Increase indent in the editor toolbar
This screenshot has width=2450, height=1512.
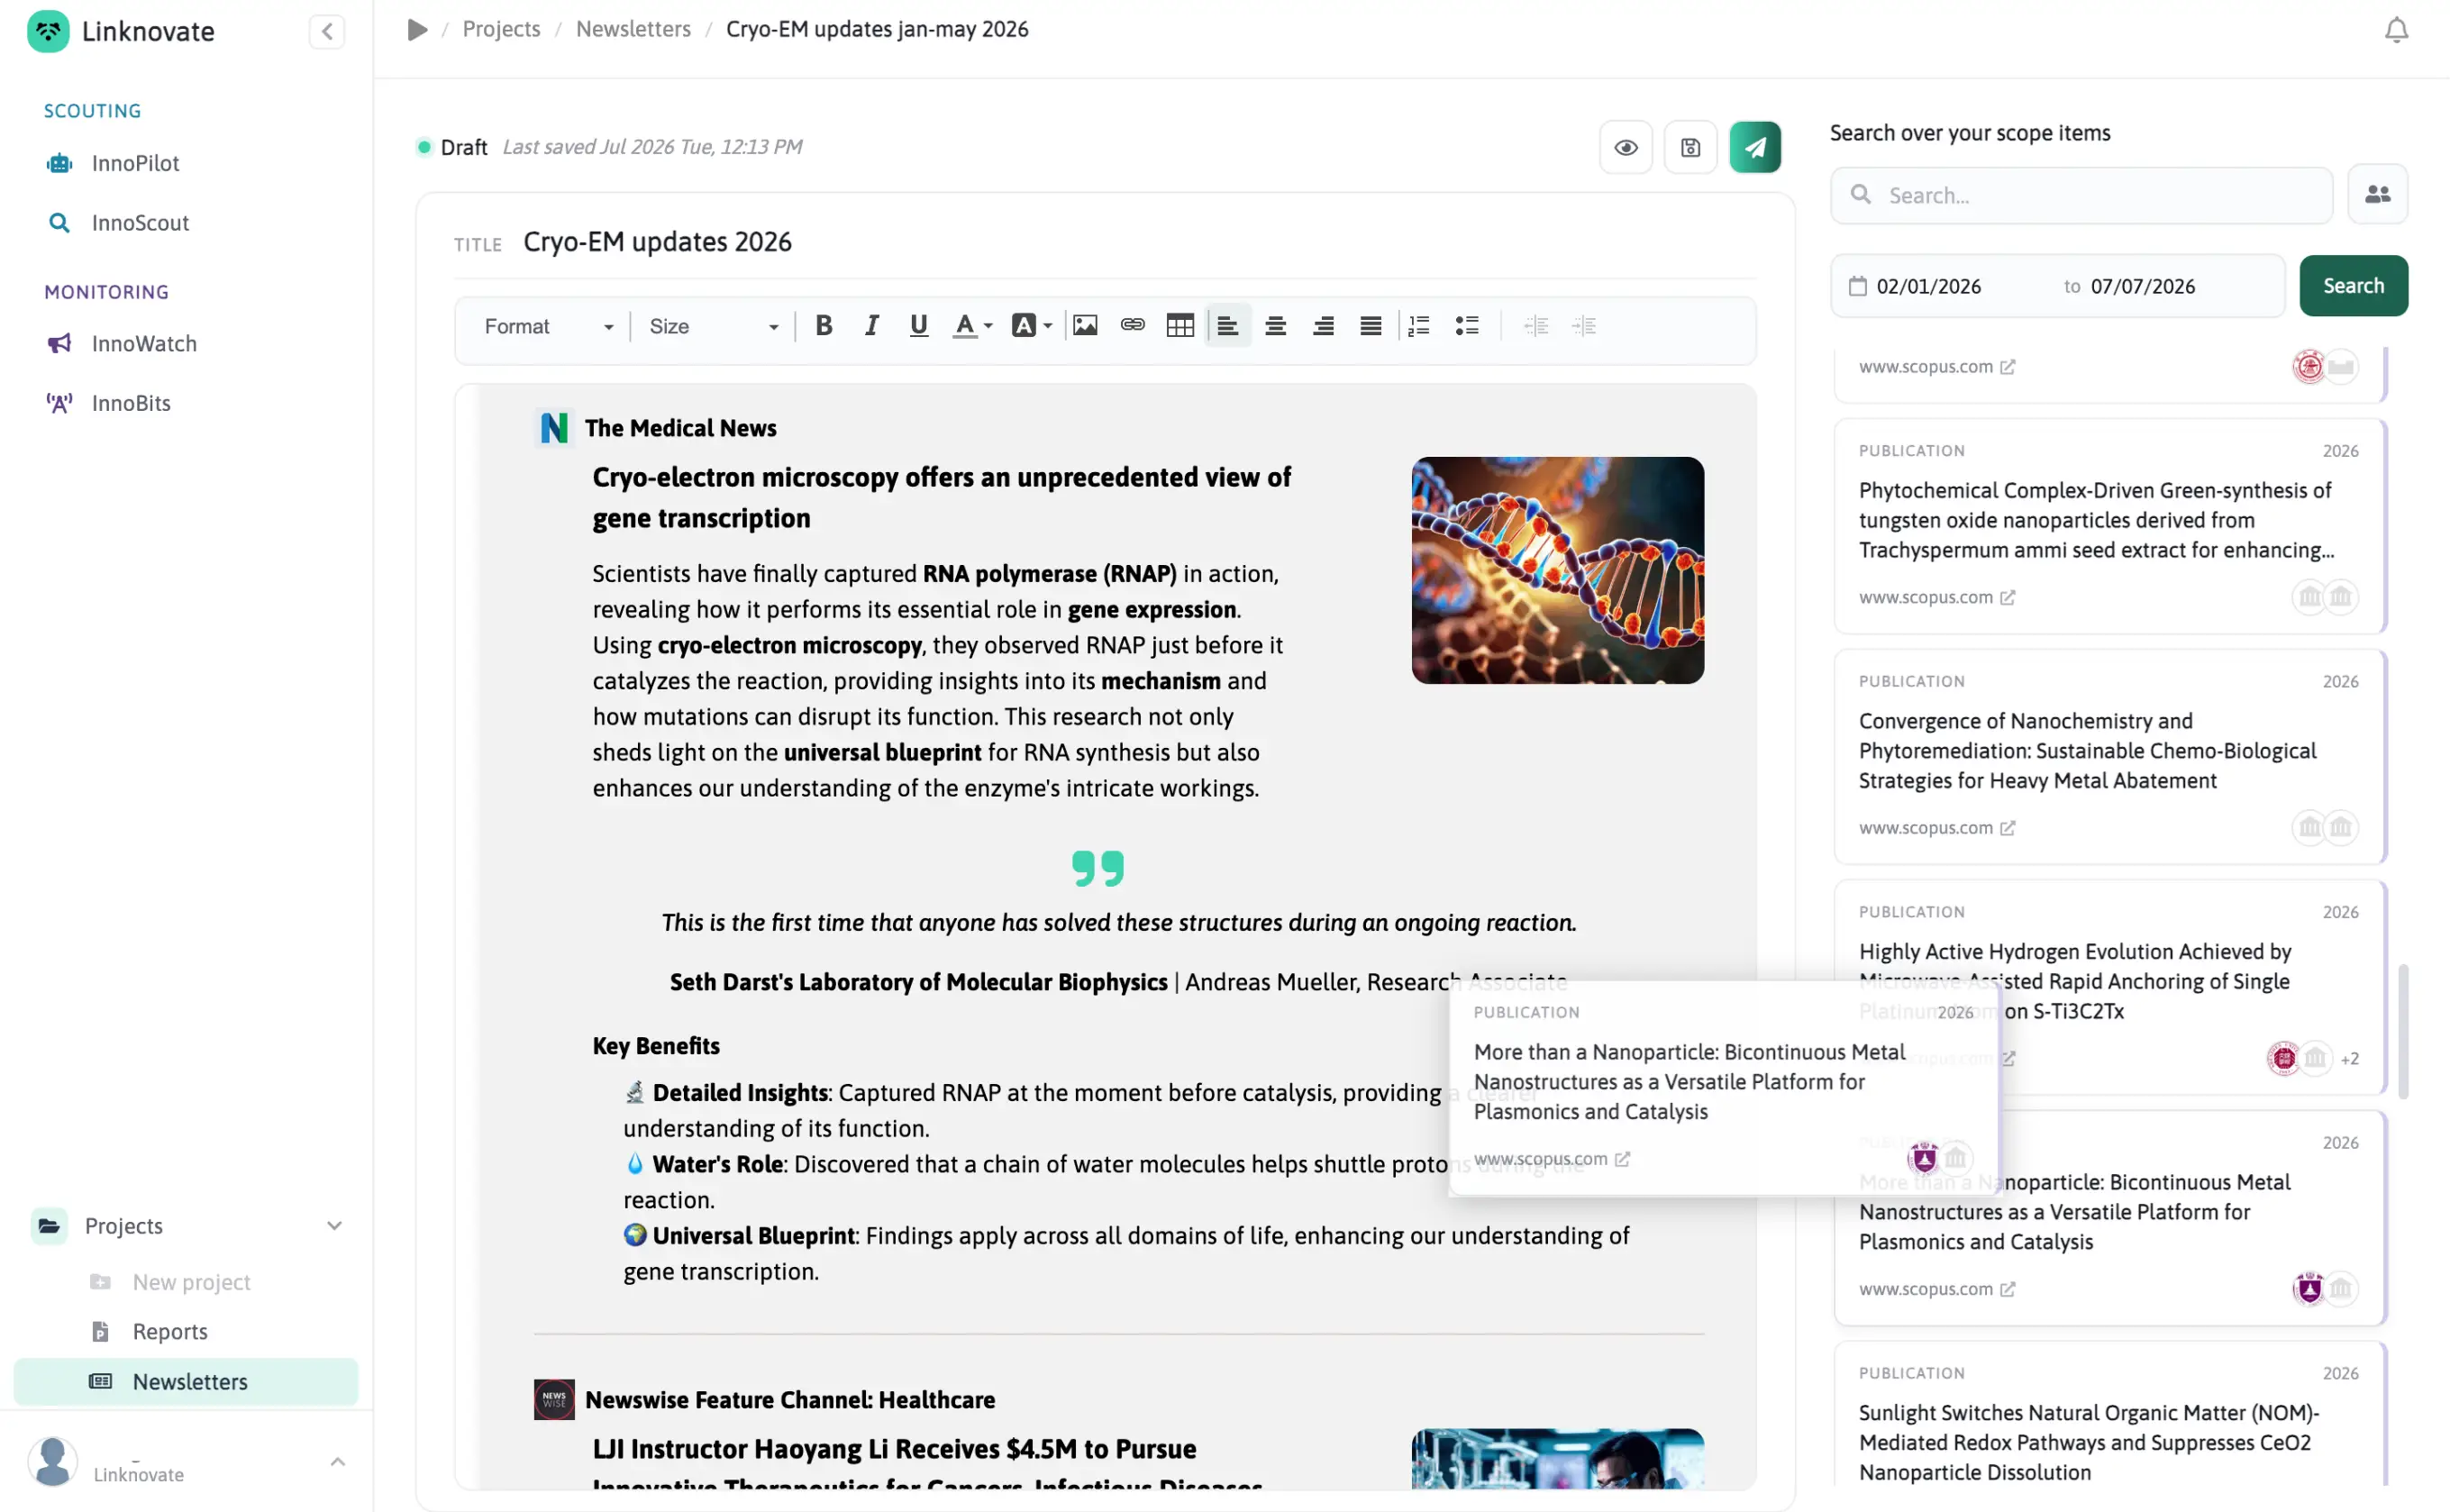click(1584, 326)
